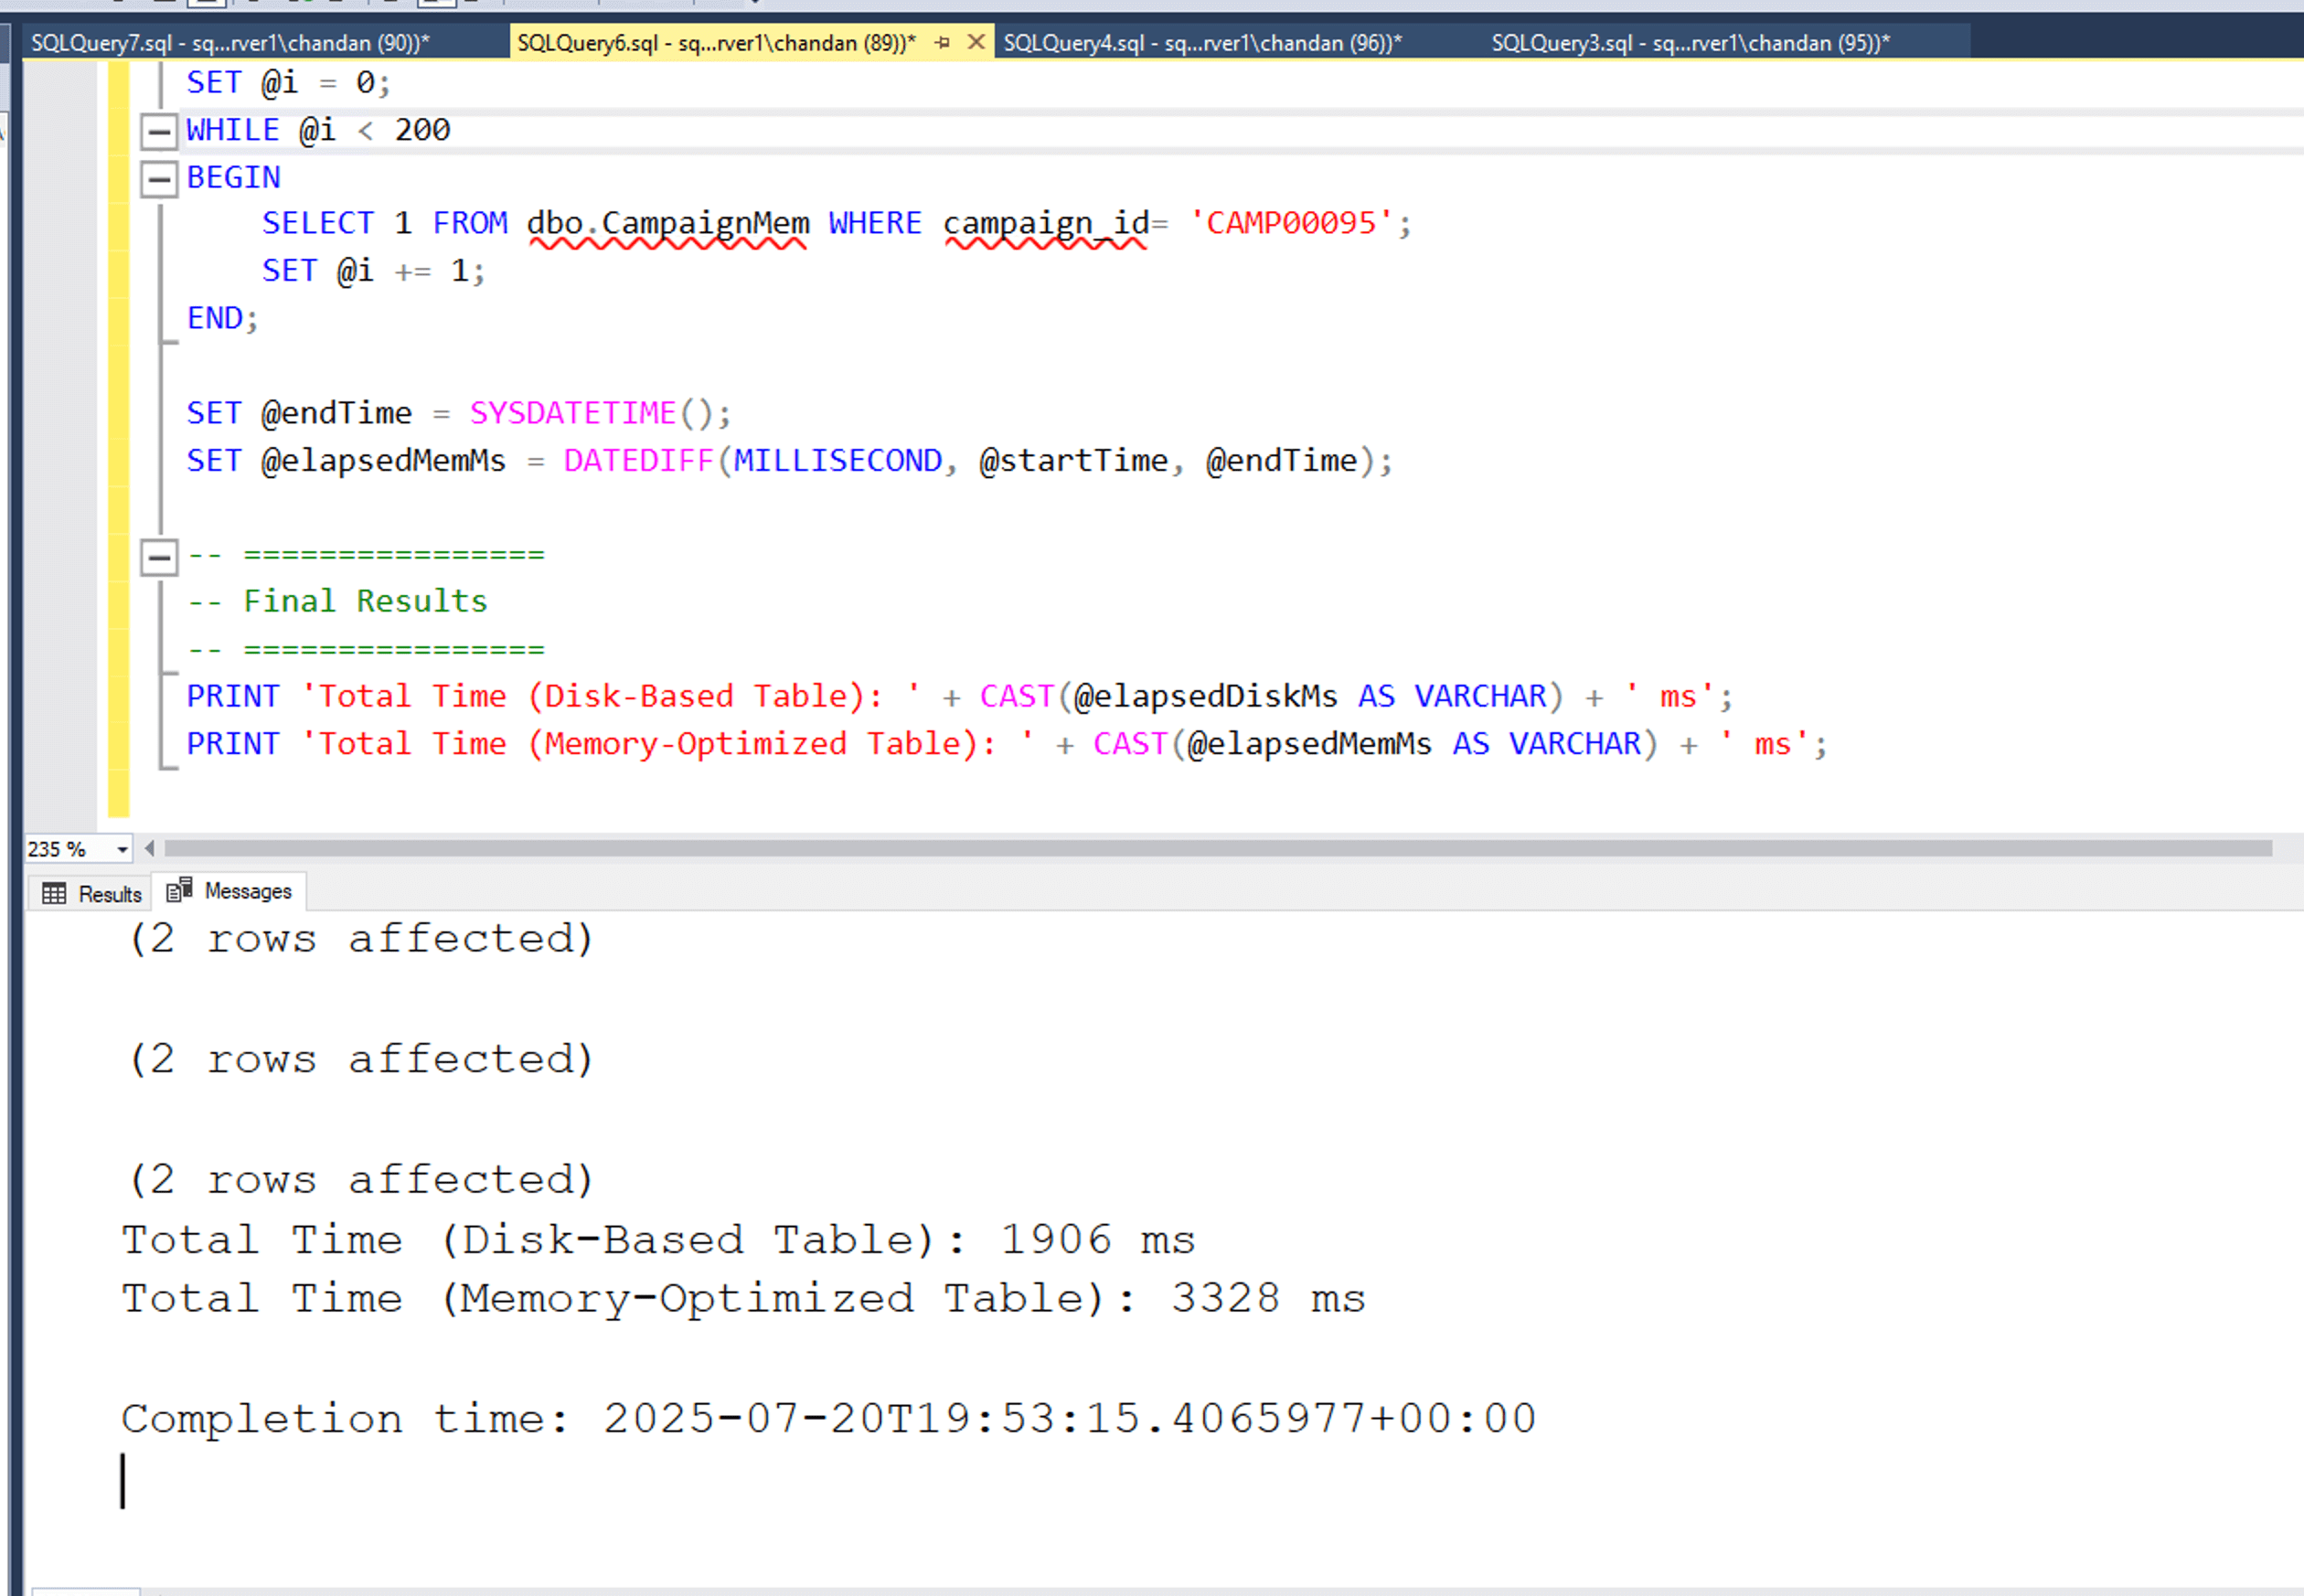This screenshot has height=1596, width=2304.
Task: Switch to the Results grid tab
Action: pyautogui.click(x=93, y=894)
